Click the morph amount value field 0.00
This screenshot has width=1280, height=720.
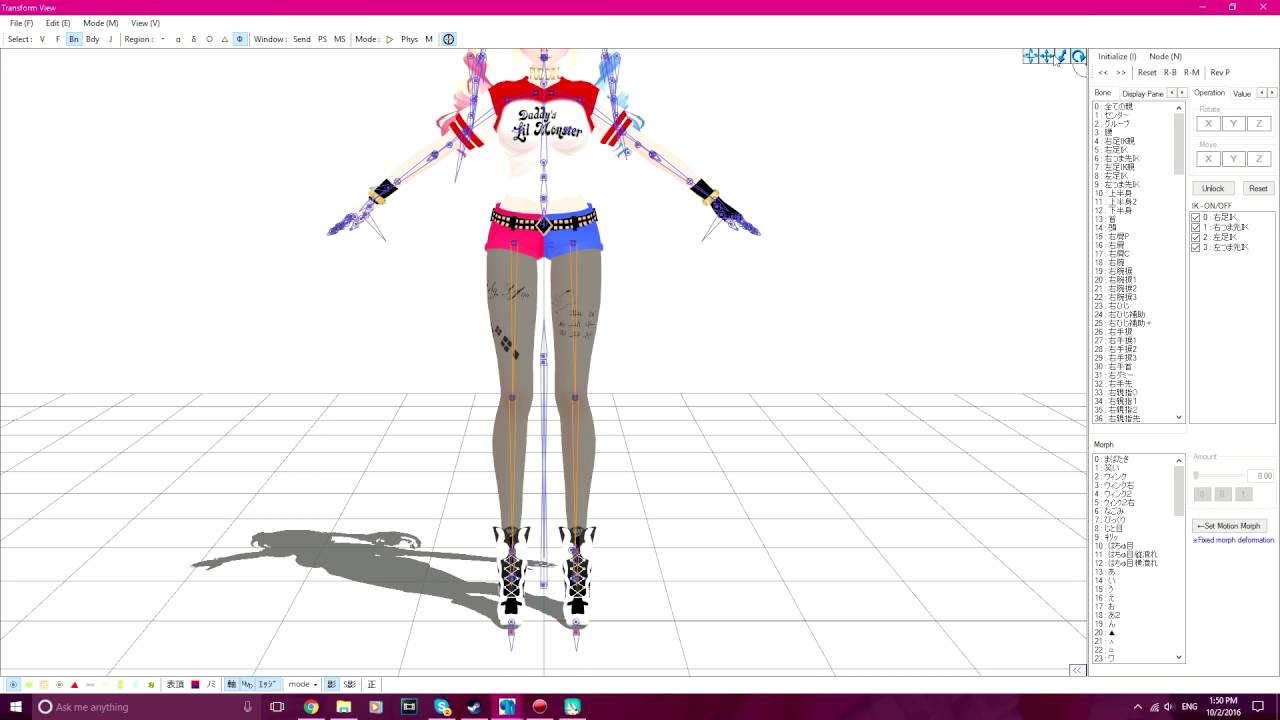coord(1260,476)
